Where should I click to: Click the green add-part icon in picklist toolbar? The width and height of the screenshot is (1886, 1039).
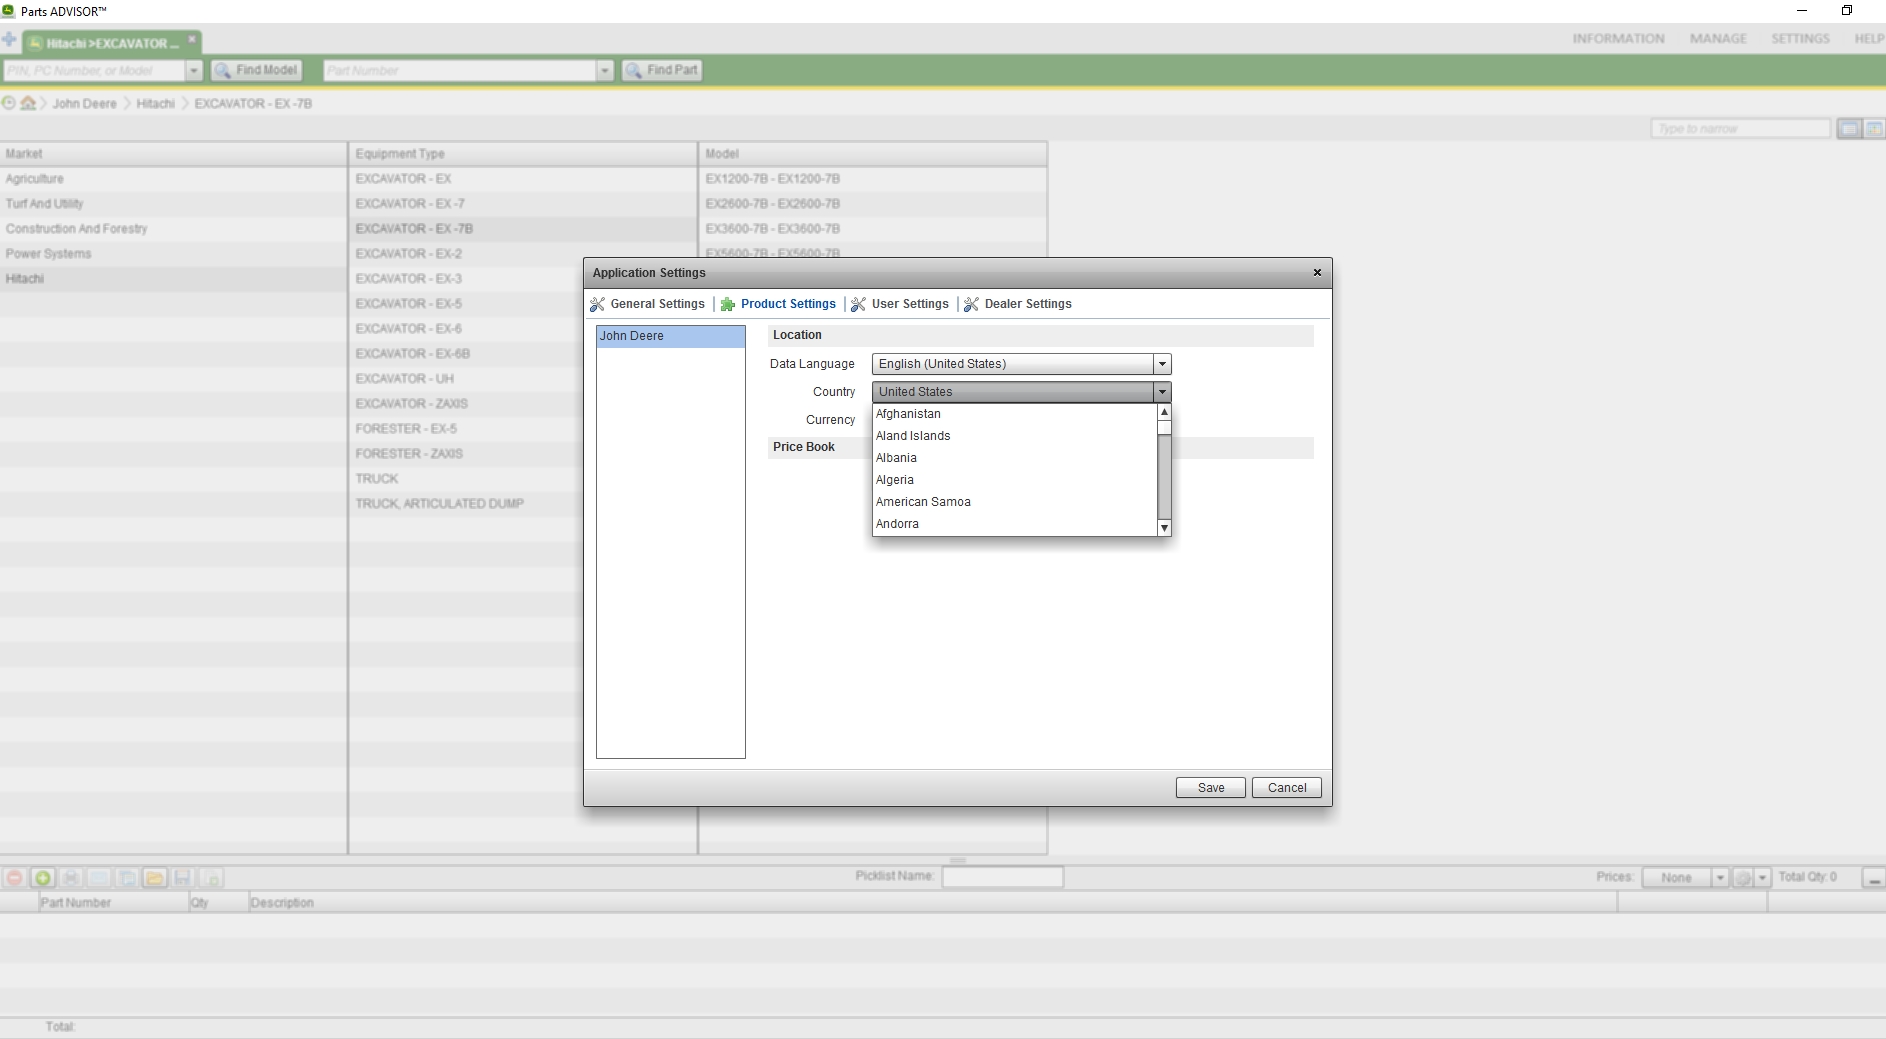[x=43, y=878]
